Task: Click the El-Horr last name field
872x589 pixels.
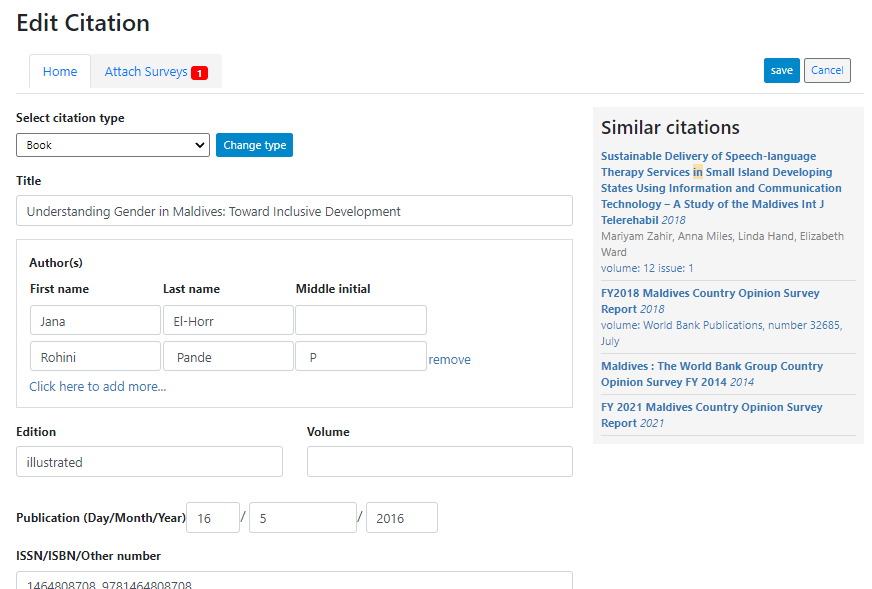Action: (x=228, y=320)
